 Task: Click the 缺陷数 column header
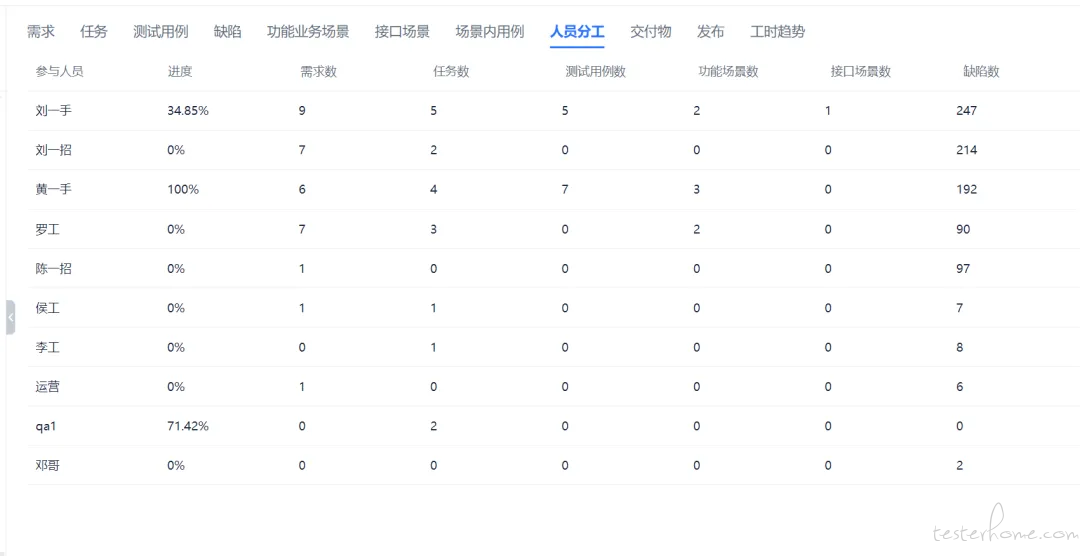coord(982,72)
